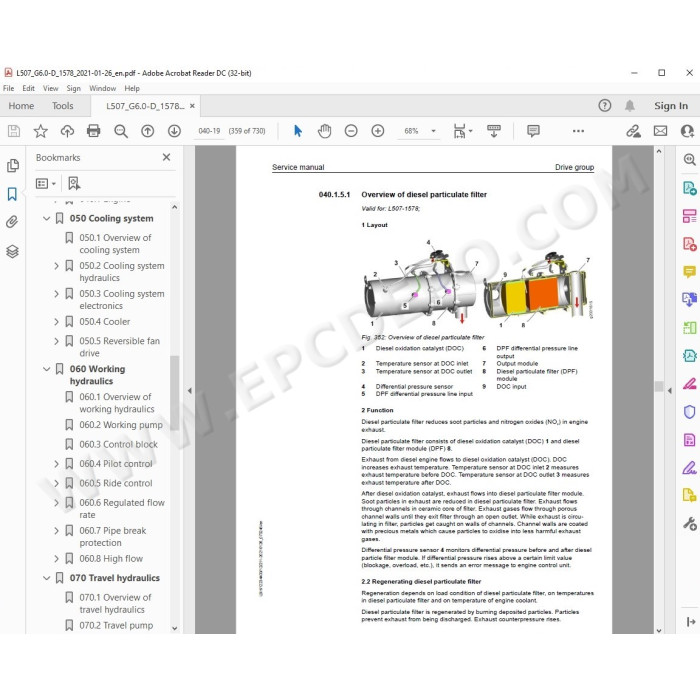Viewport: 700px width, 700px height.
Task: Open the zoom level dropdown arrow
Action: point(433,131)
